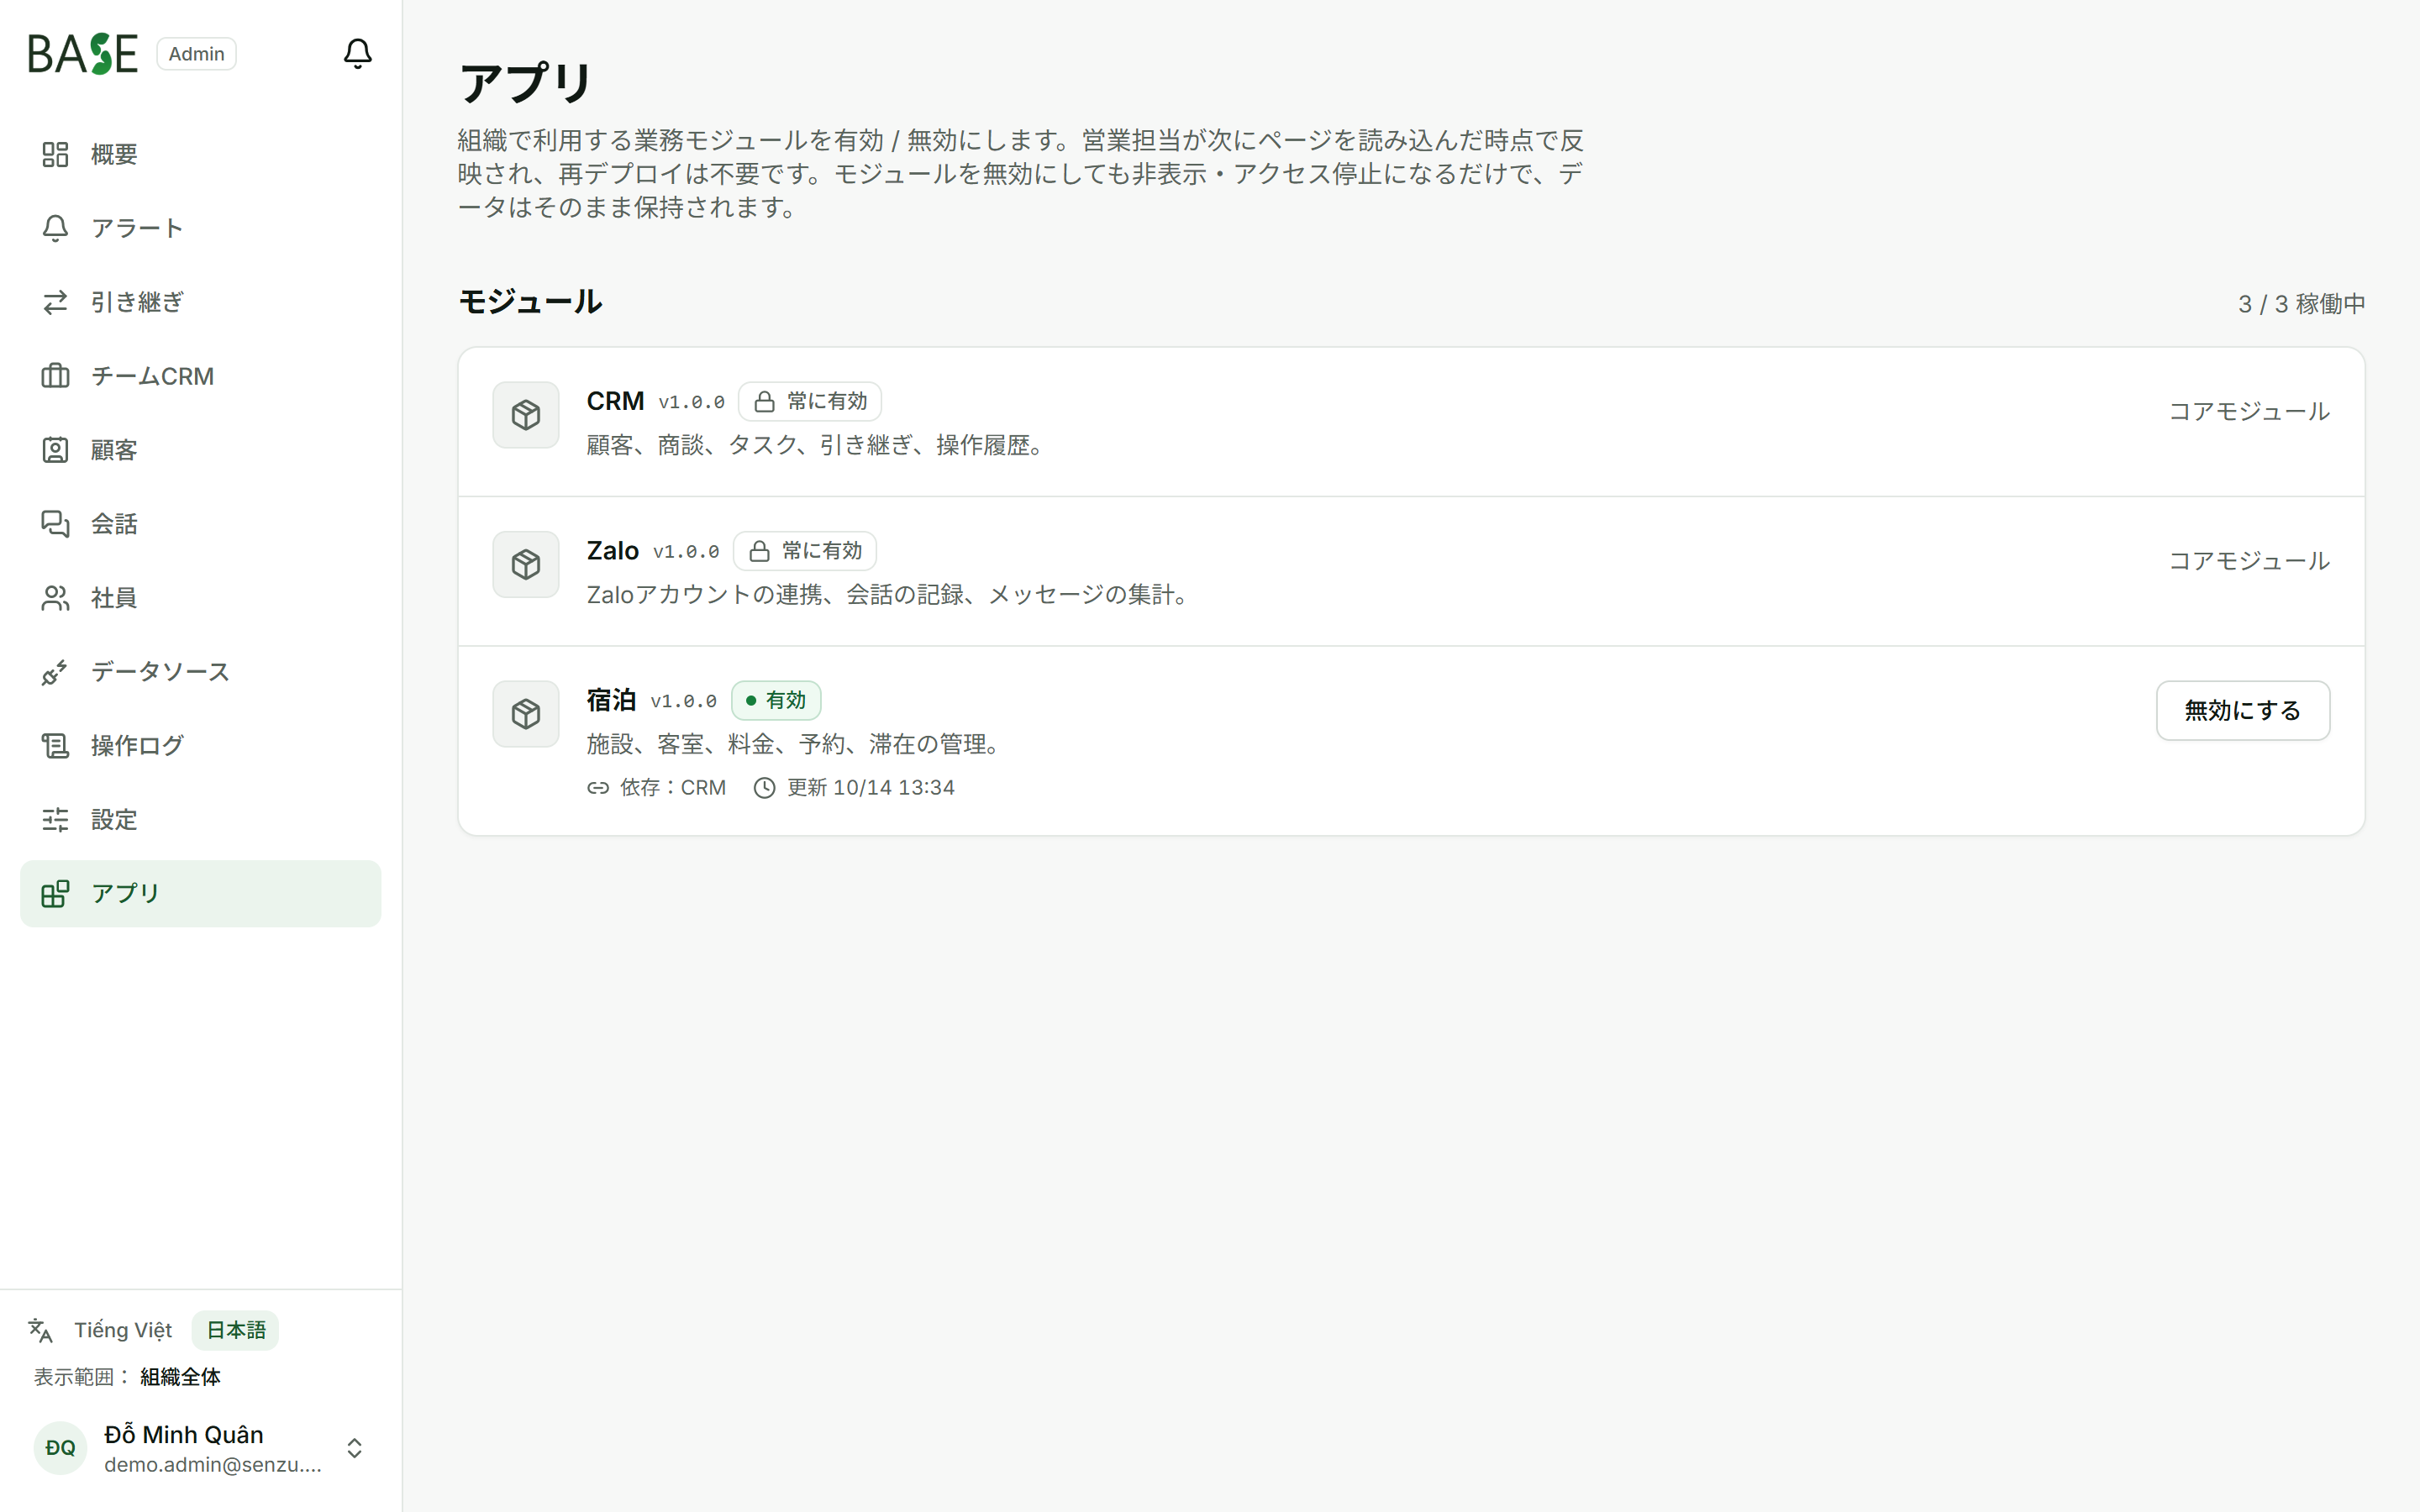Select the アラート bell icon in sidebar
The image size is (2420, 1512).
(55, 228)
